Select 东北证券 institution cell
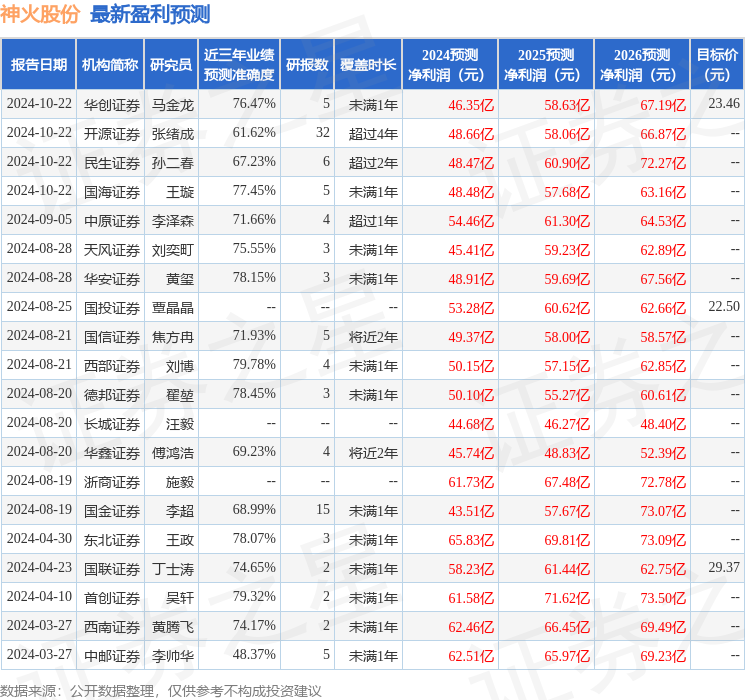This screenshot has height=700, width=745. point(112,539)
